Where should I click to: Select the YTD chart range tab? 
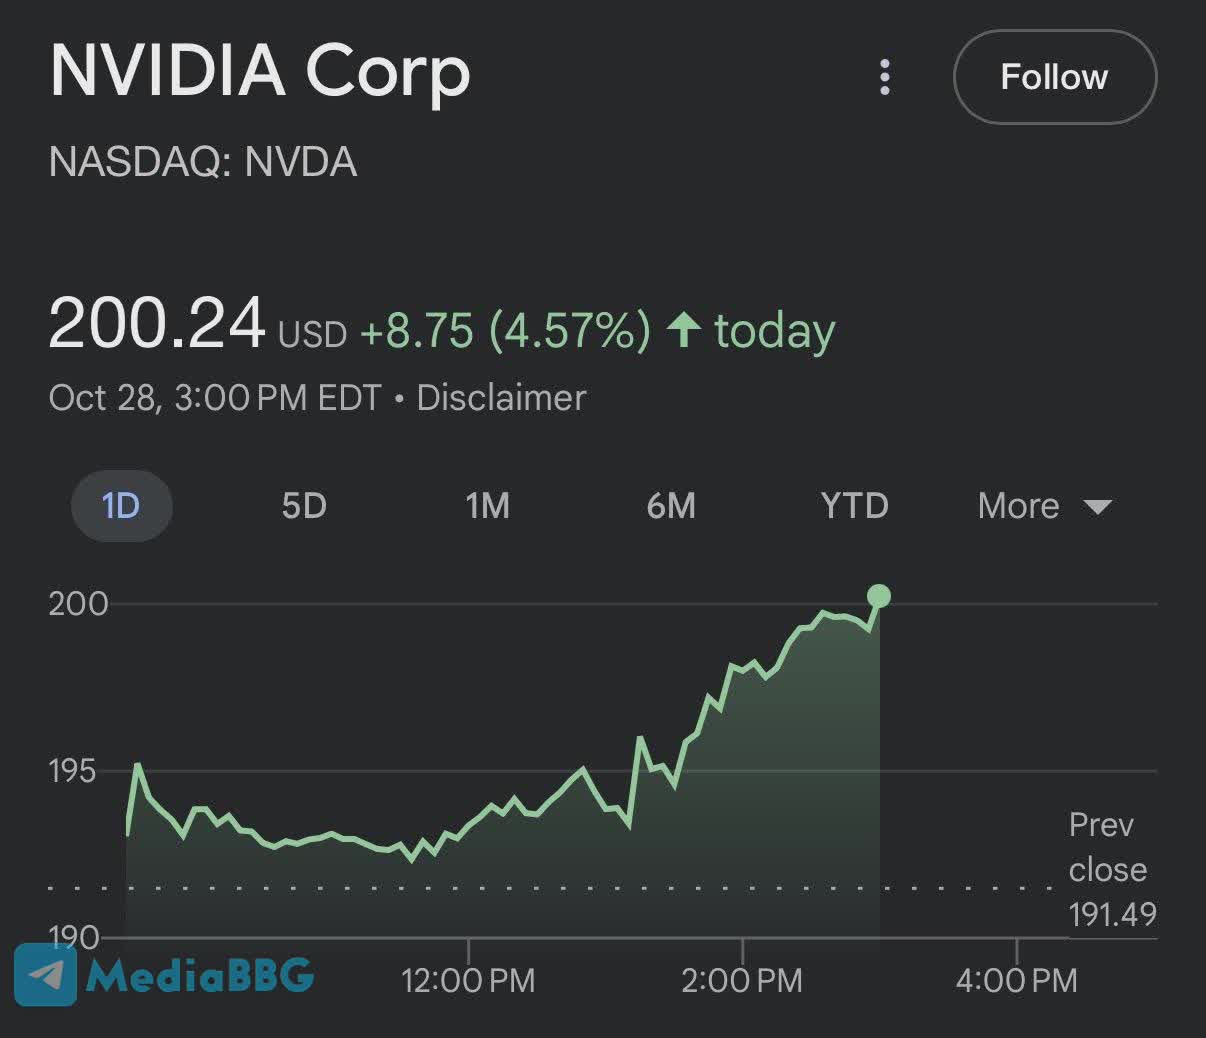(x=854, y=506)
